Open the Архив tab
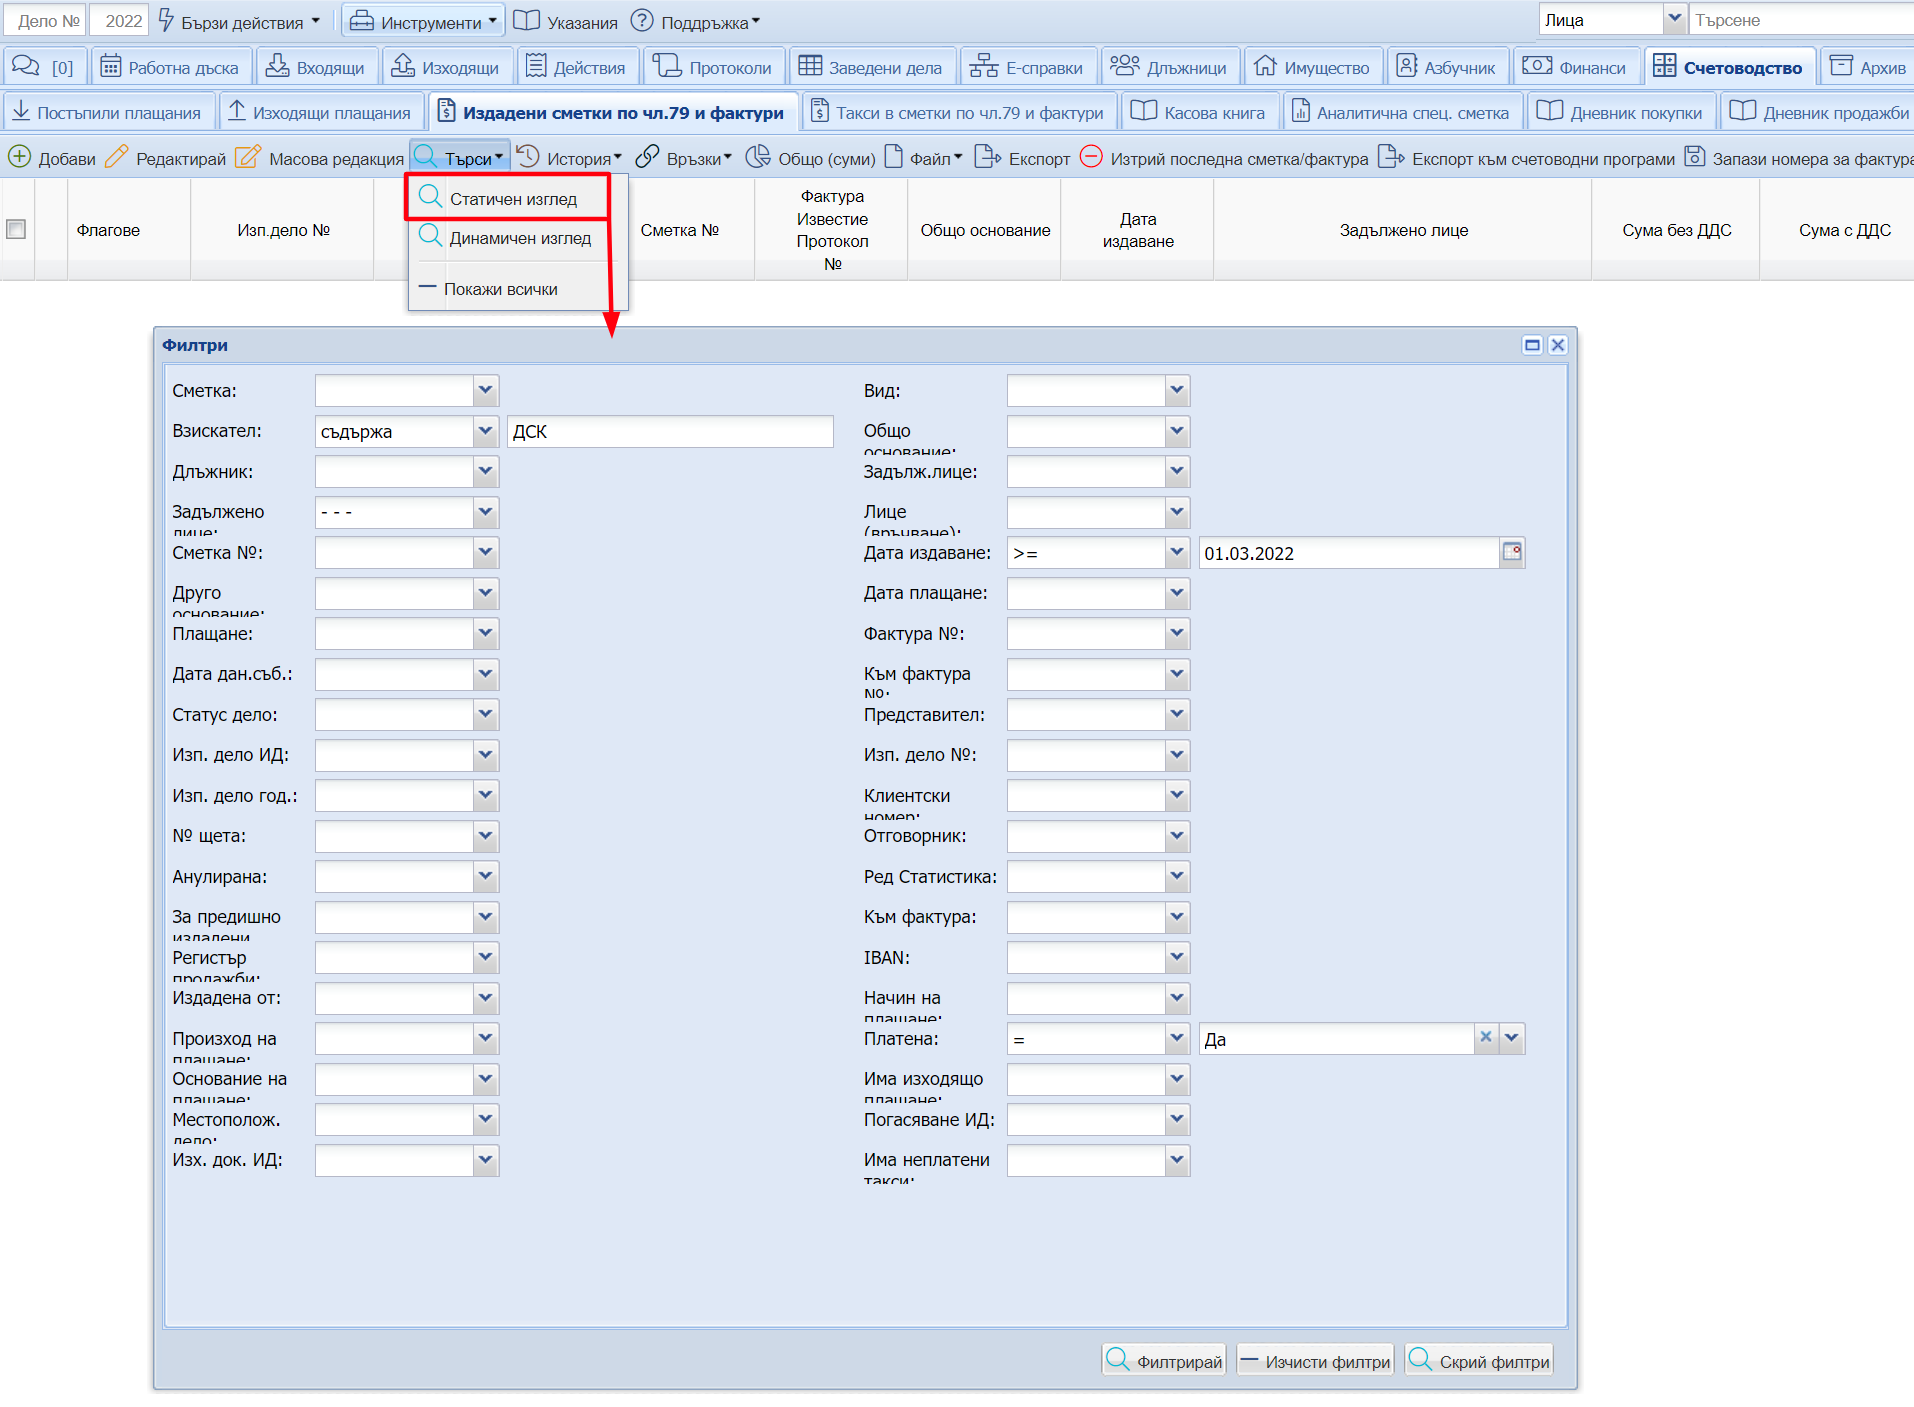 pos(1868,67)
